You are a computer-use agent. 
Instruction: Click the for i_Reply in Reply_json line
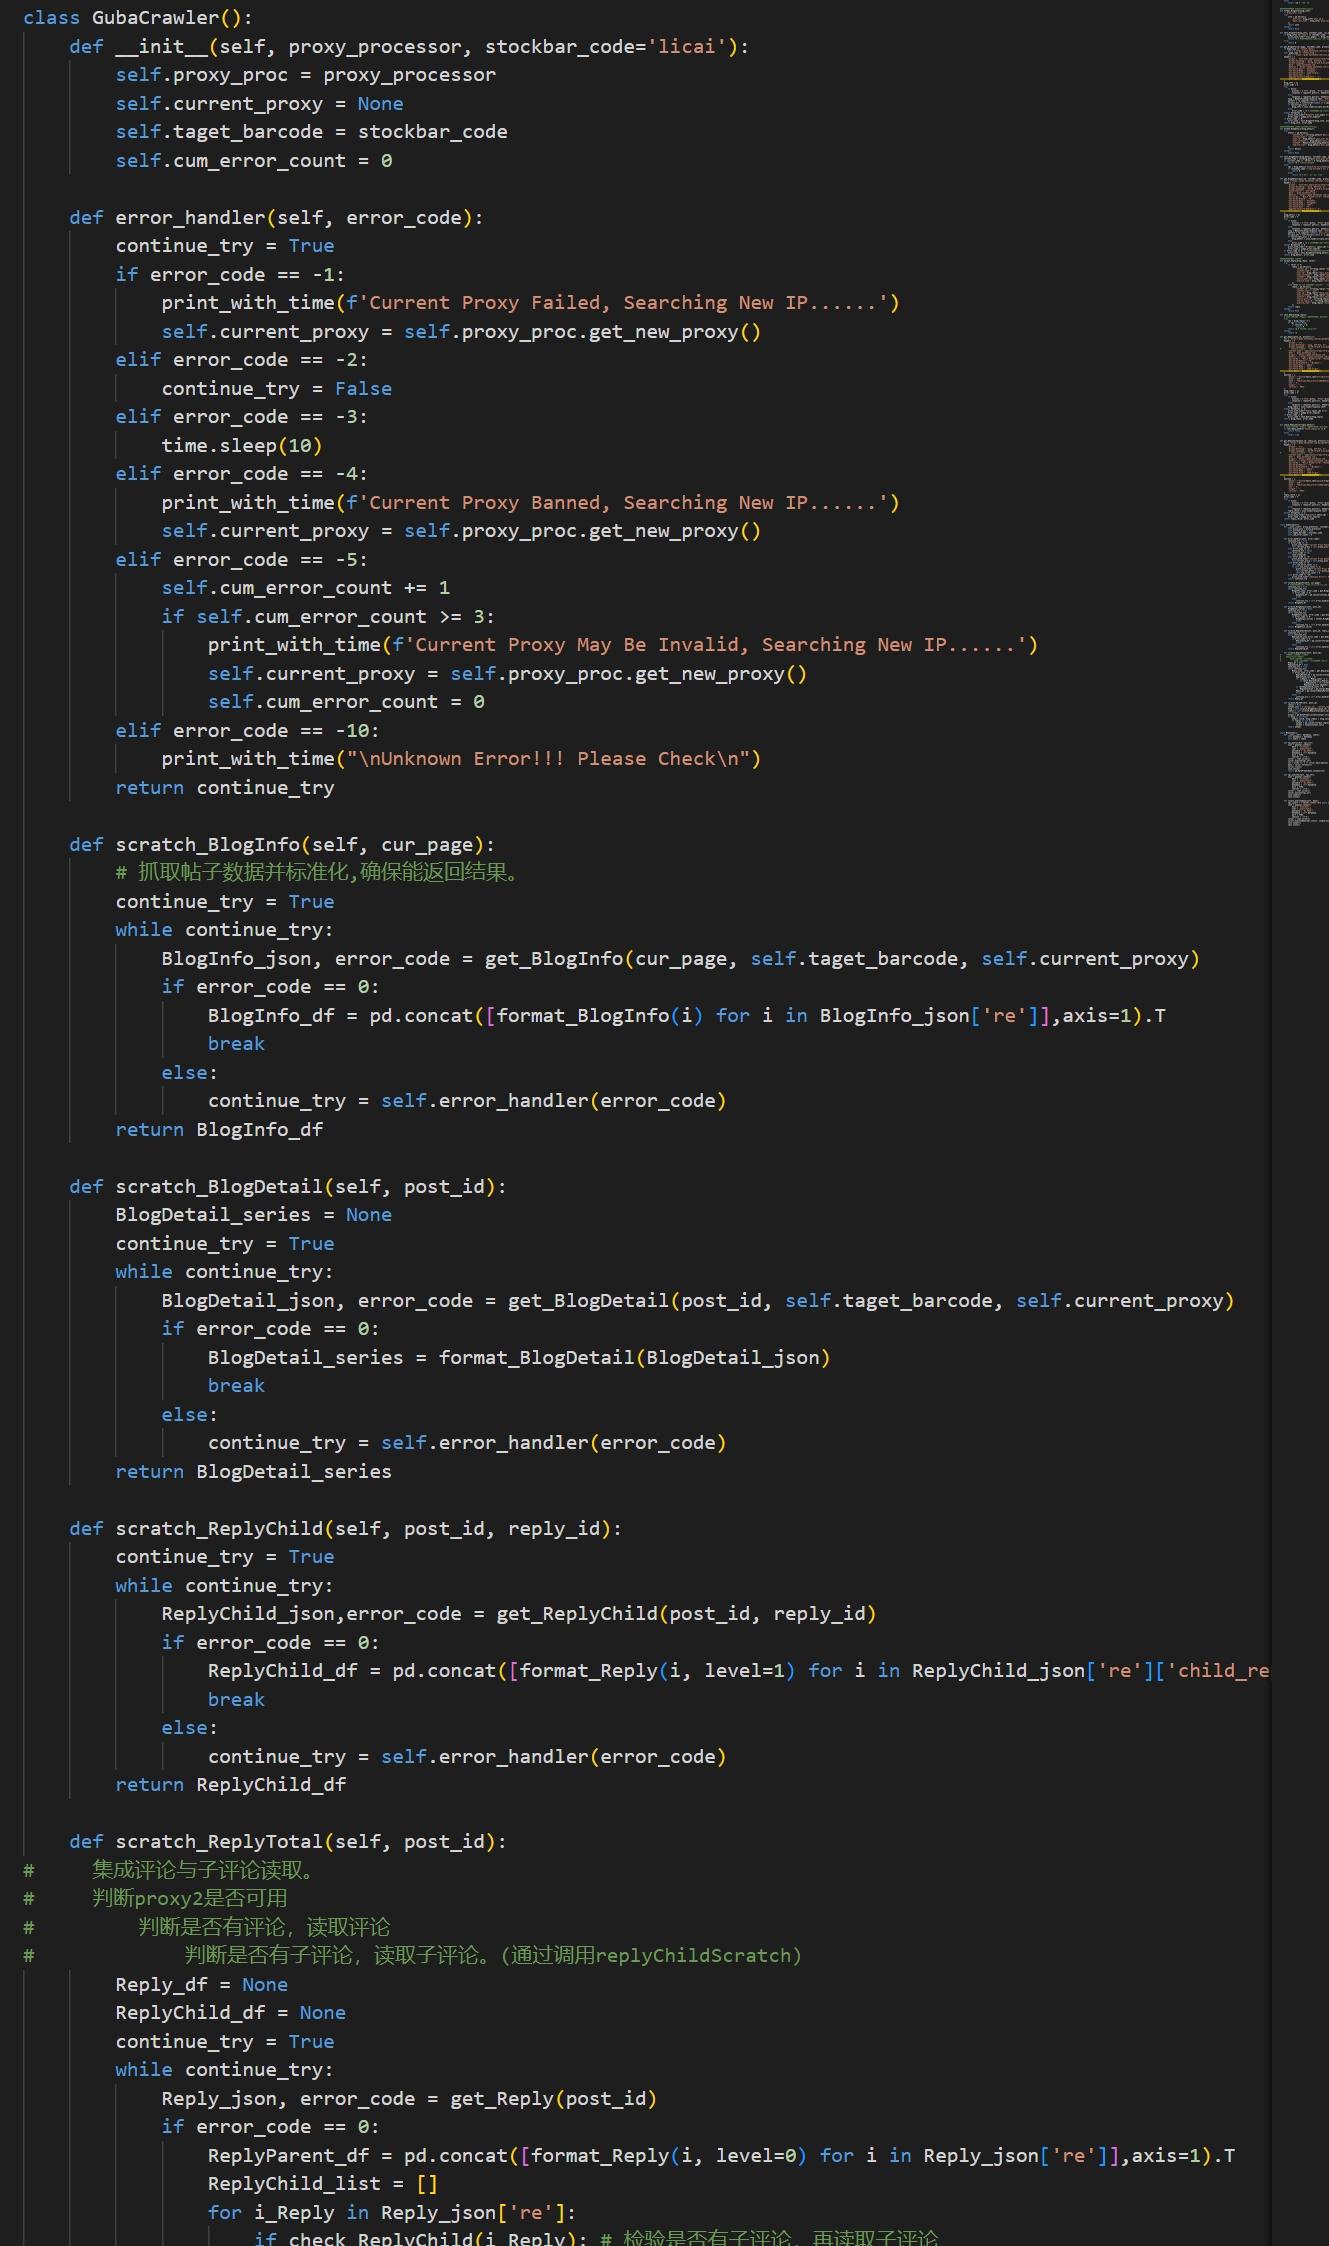[391, 2212]
